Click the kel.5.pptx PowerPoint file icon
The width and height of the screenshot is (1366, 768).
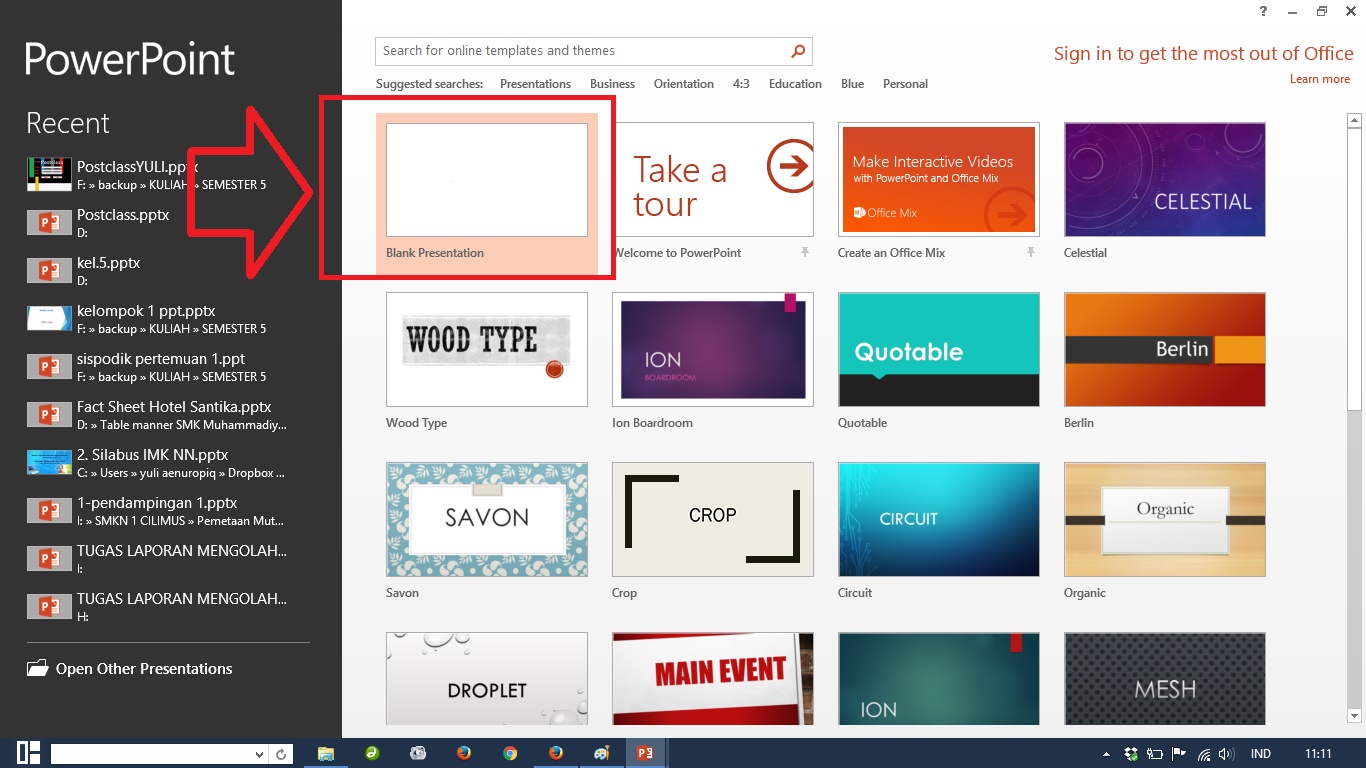click(x=50, y=270)
